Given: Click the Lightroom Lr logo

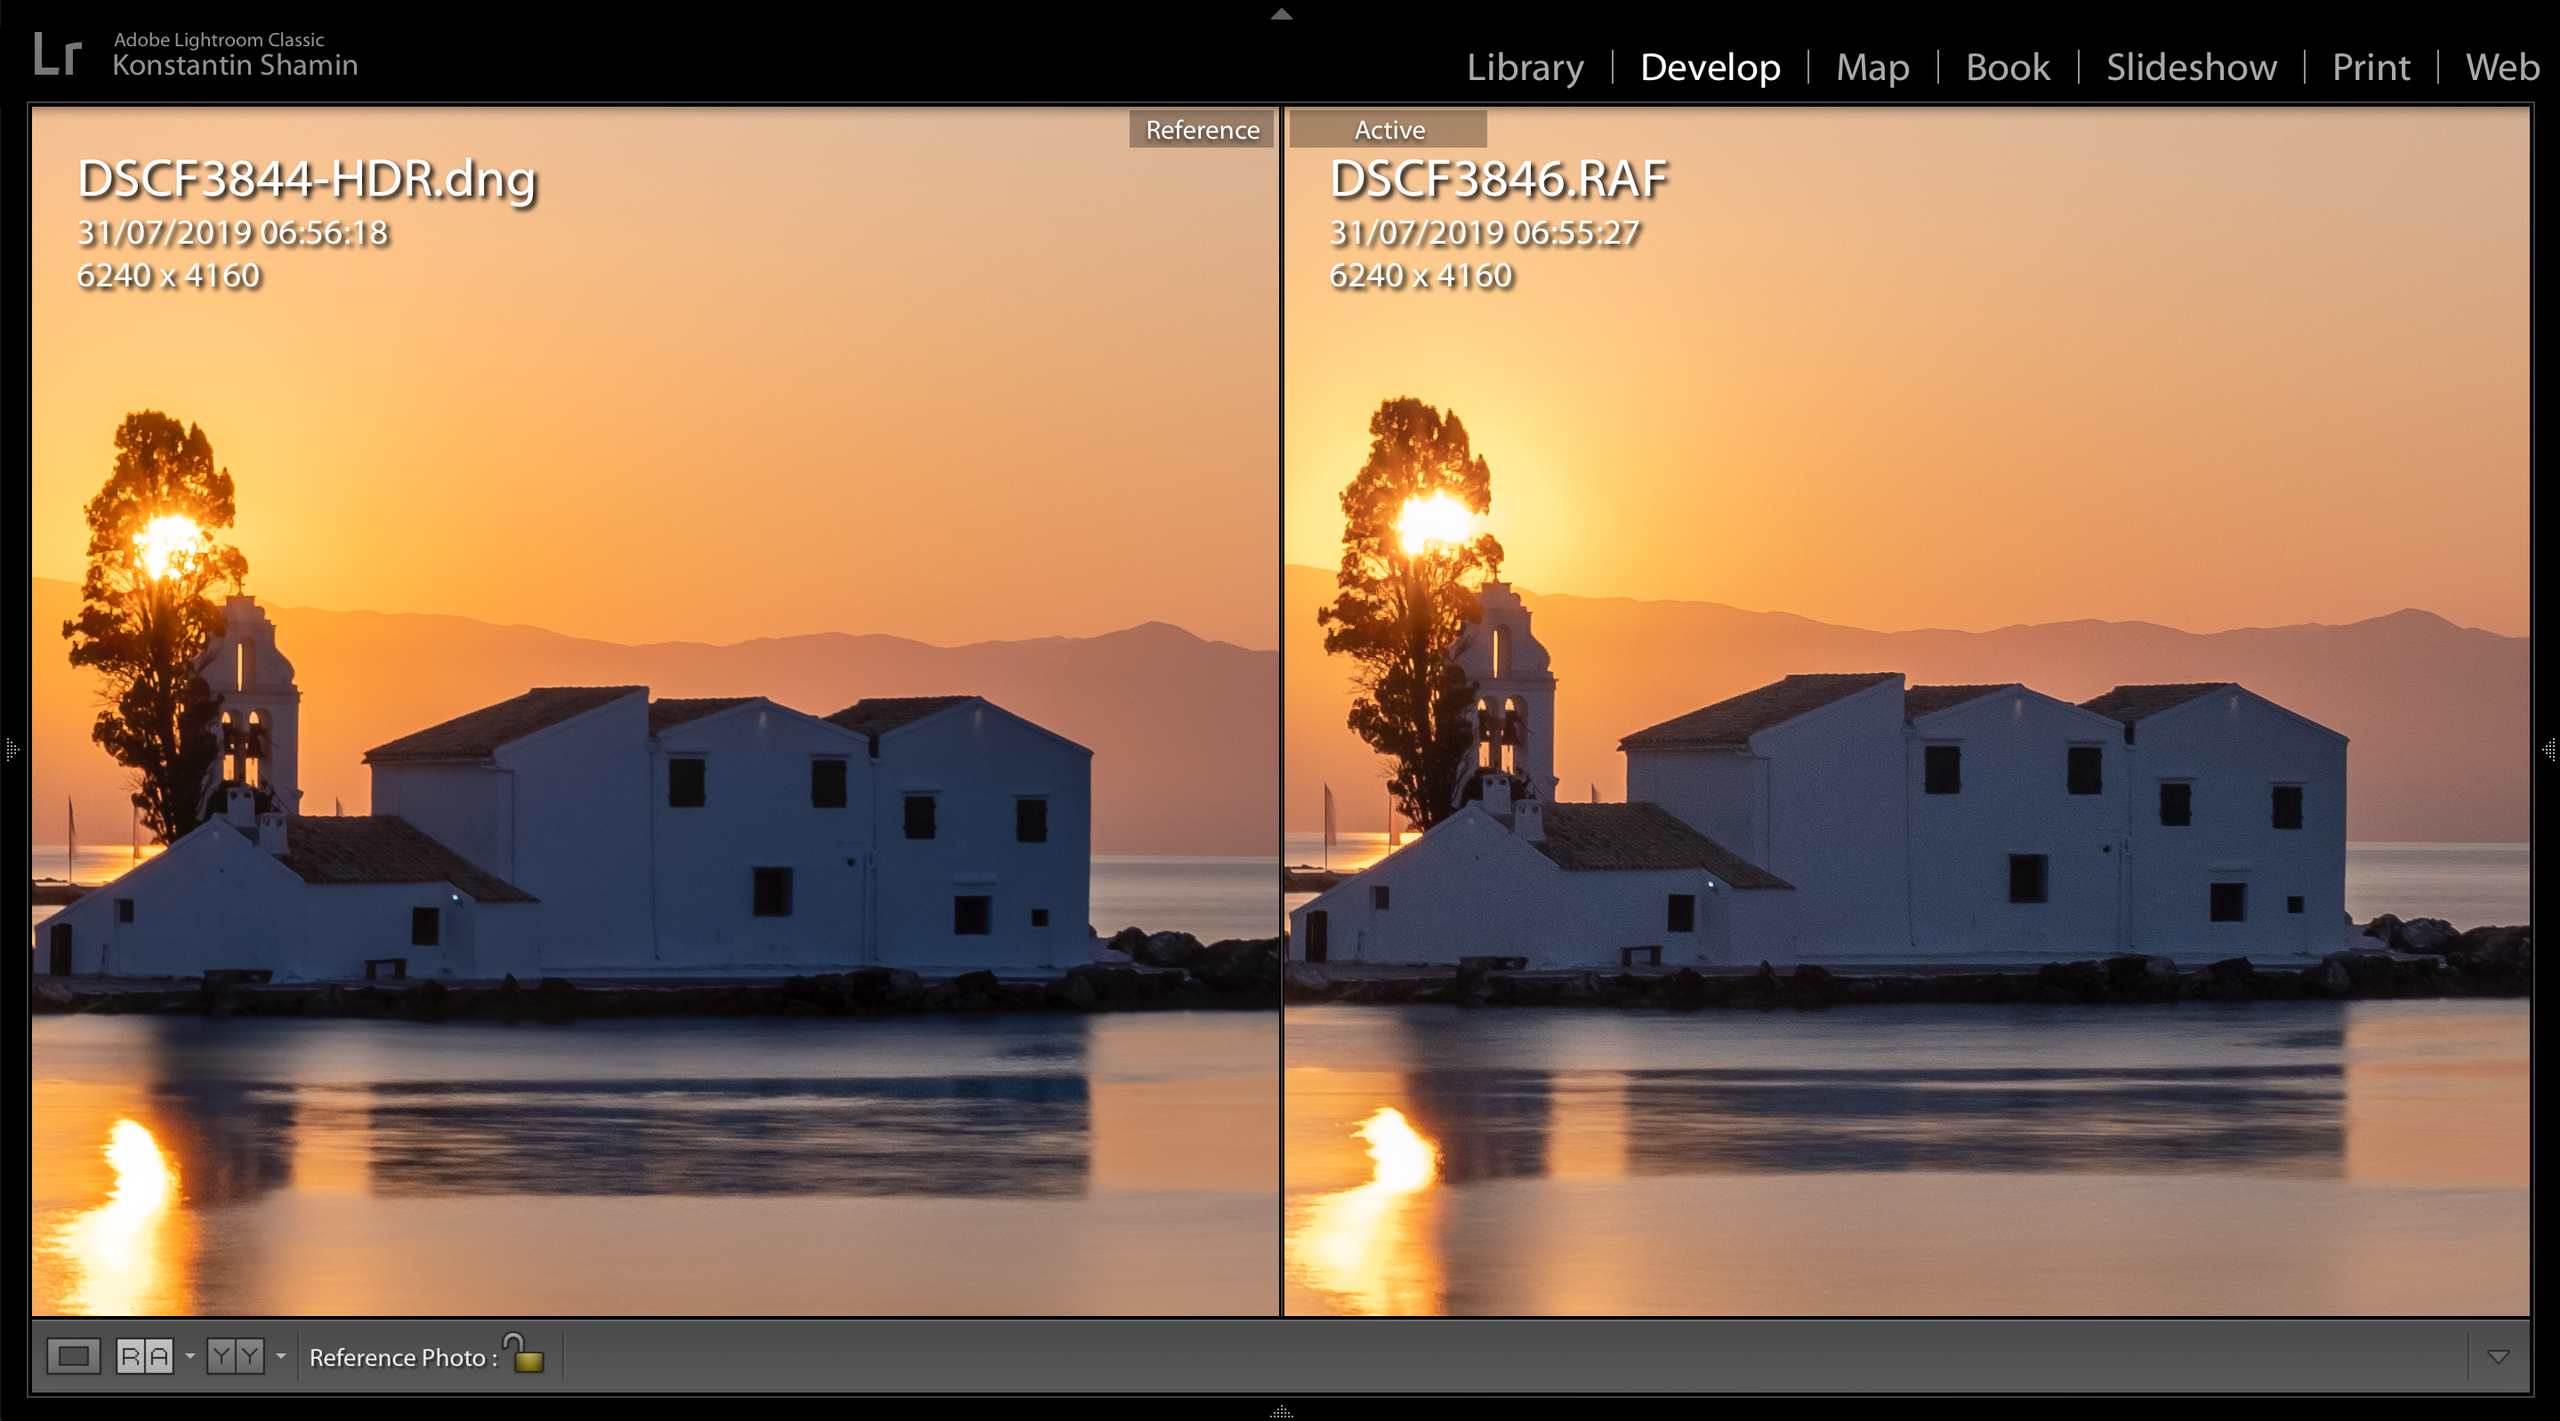Looking at the screenshot, I should (x=56, y=54).
